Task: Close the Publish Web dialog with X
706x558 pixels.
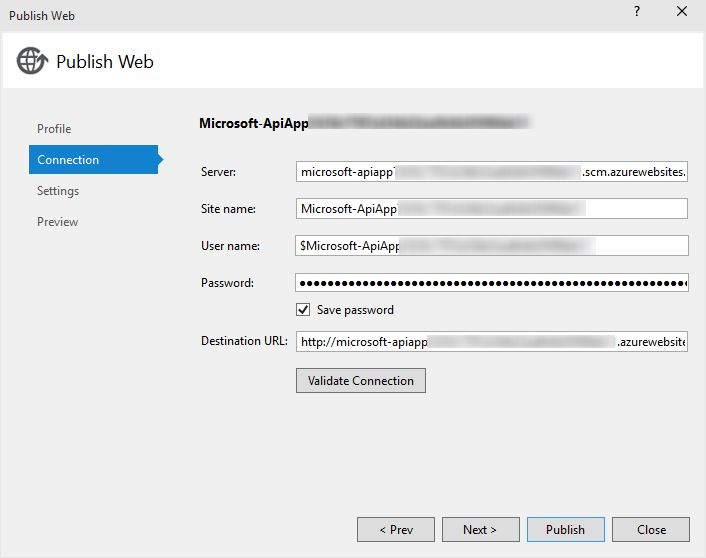Action: tap(682, 11)
